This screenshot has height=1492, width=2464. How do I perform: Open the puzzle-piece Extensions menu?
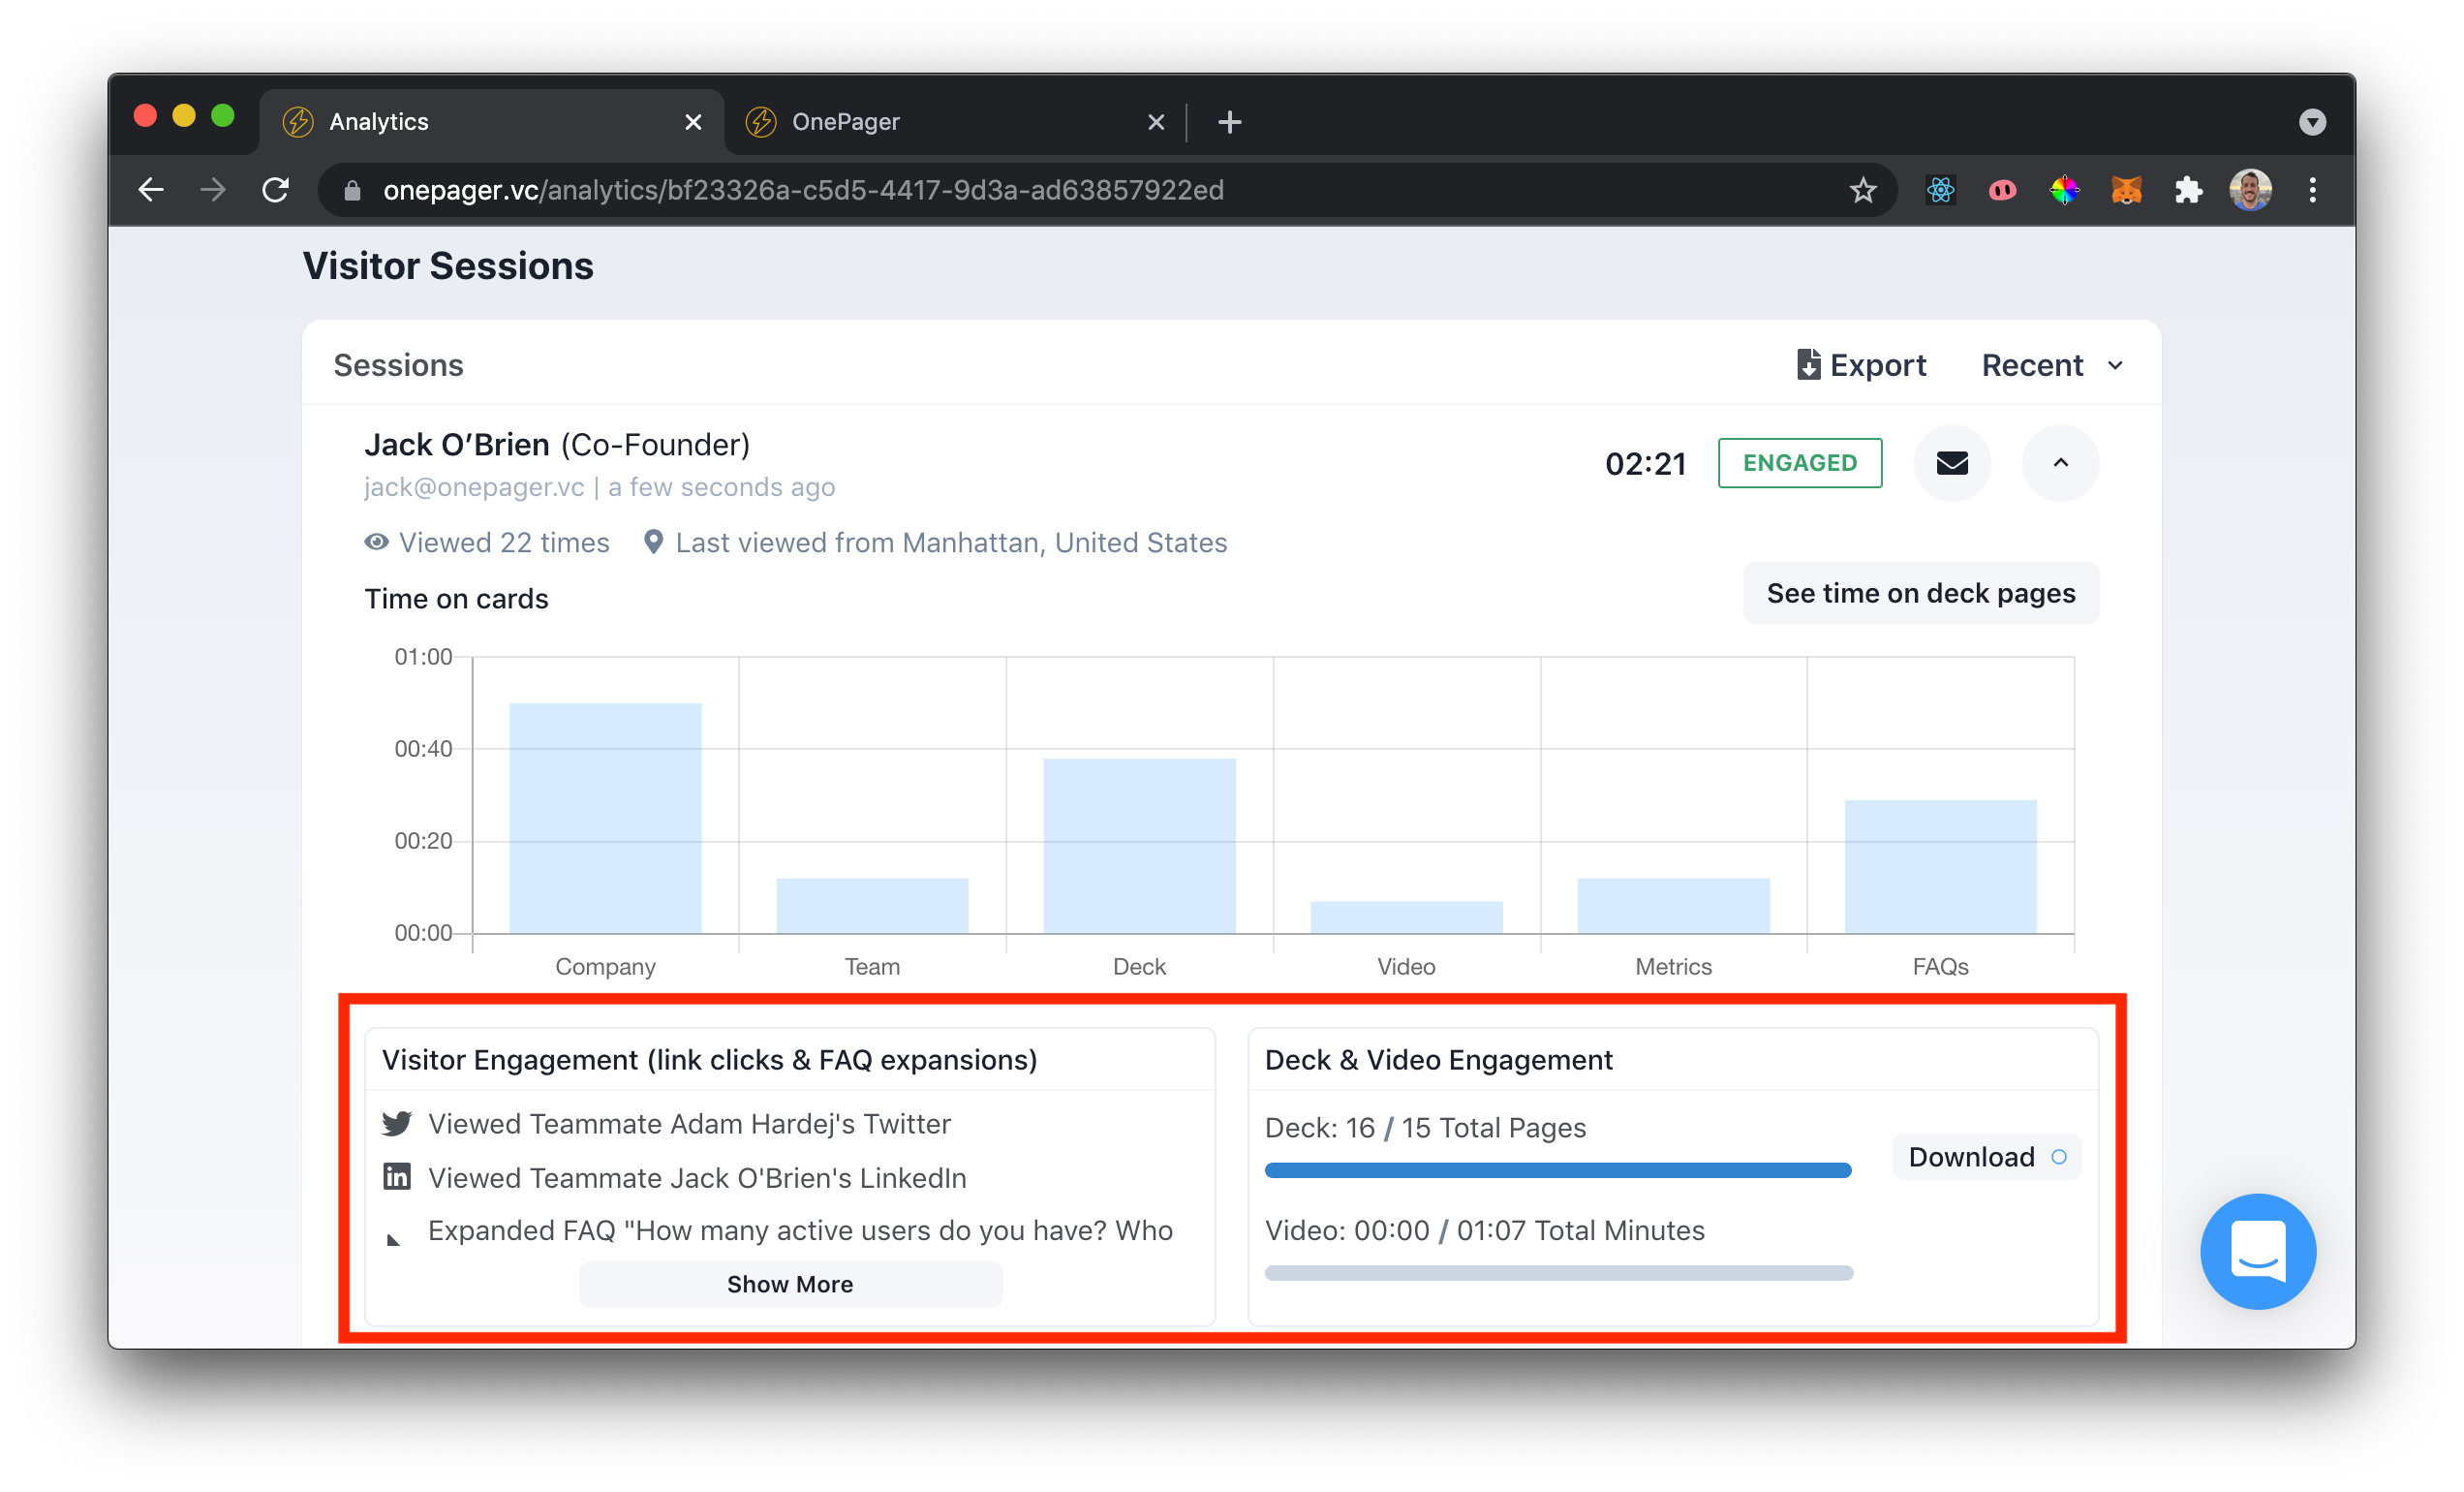2188,190
